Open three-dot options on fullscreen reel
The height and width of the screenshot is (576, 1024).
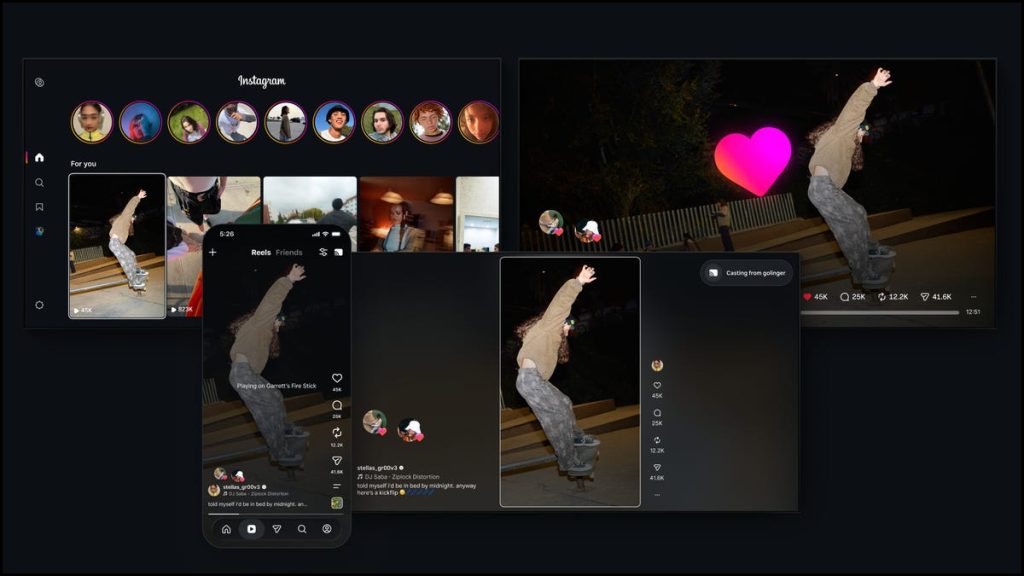coord(973,296)
